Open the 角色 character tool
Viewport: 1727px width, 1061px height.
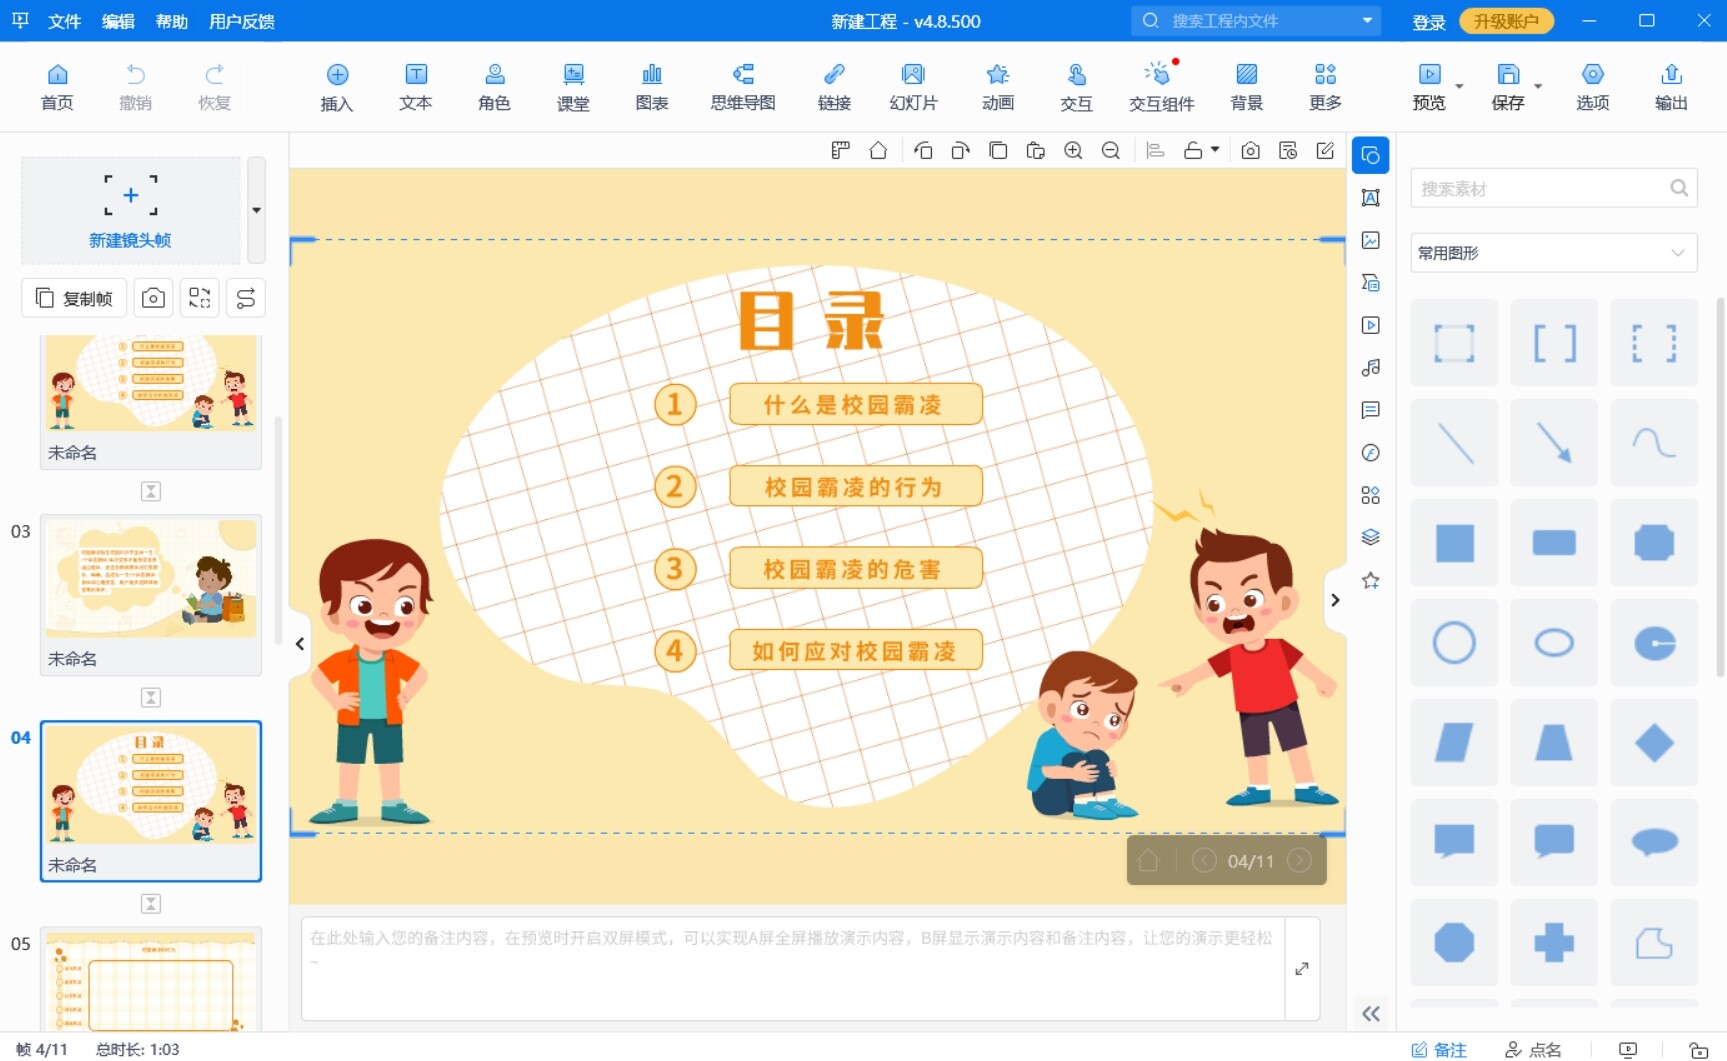(x=494, y=86)
